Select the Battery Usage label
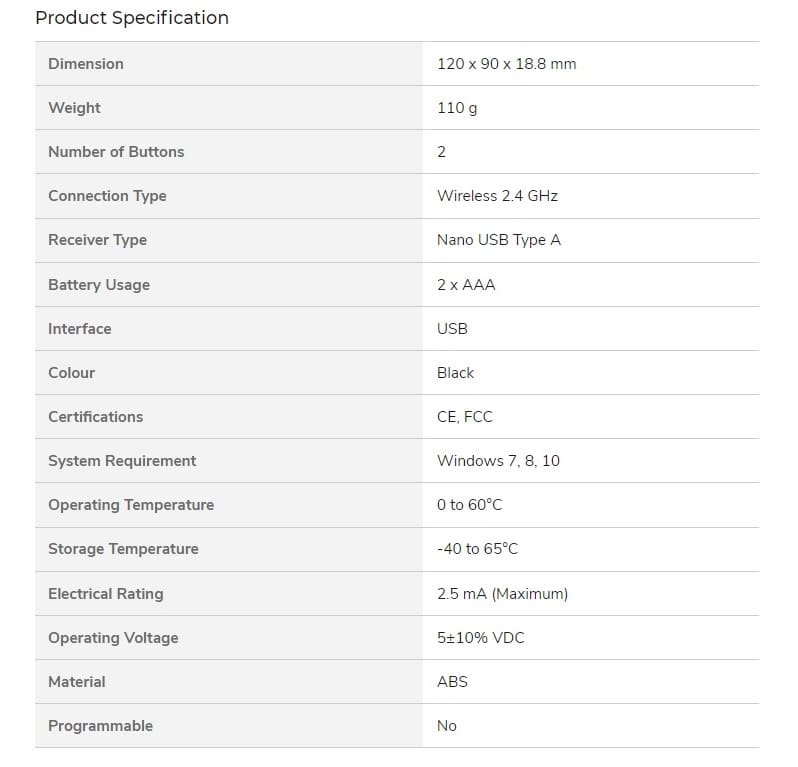 coord(99,285)
